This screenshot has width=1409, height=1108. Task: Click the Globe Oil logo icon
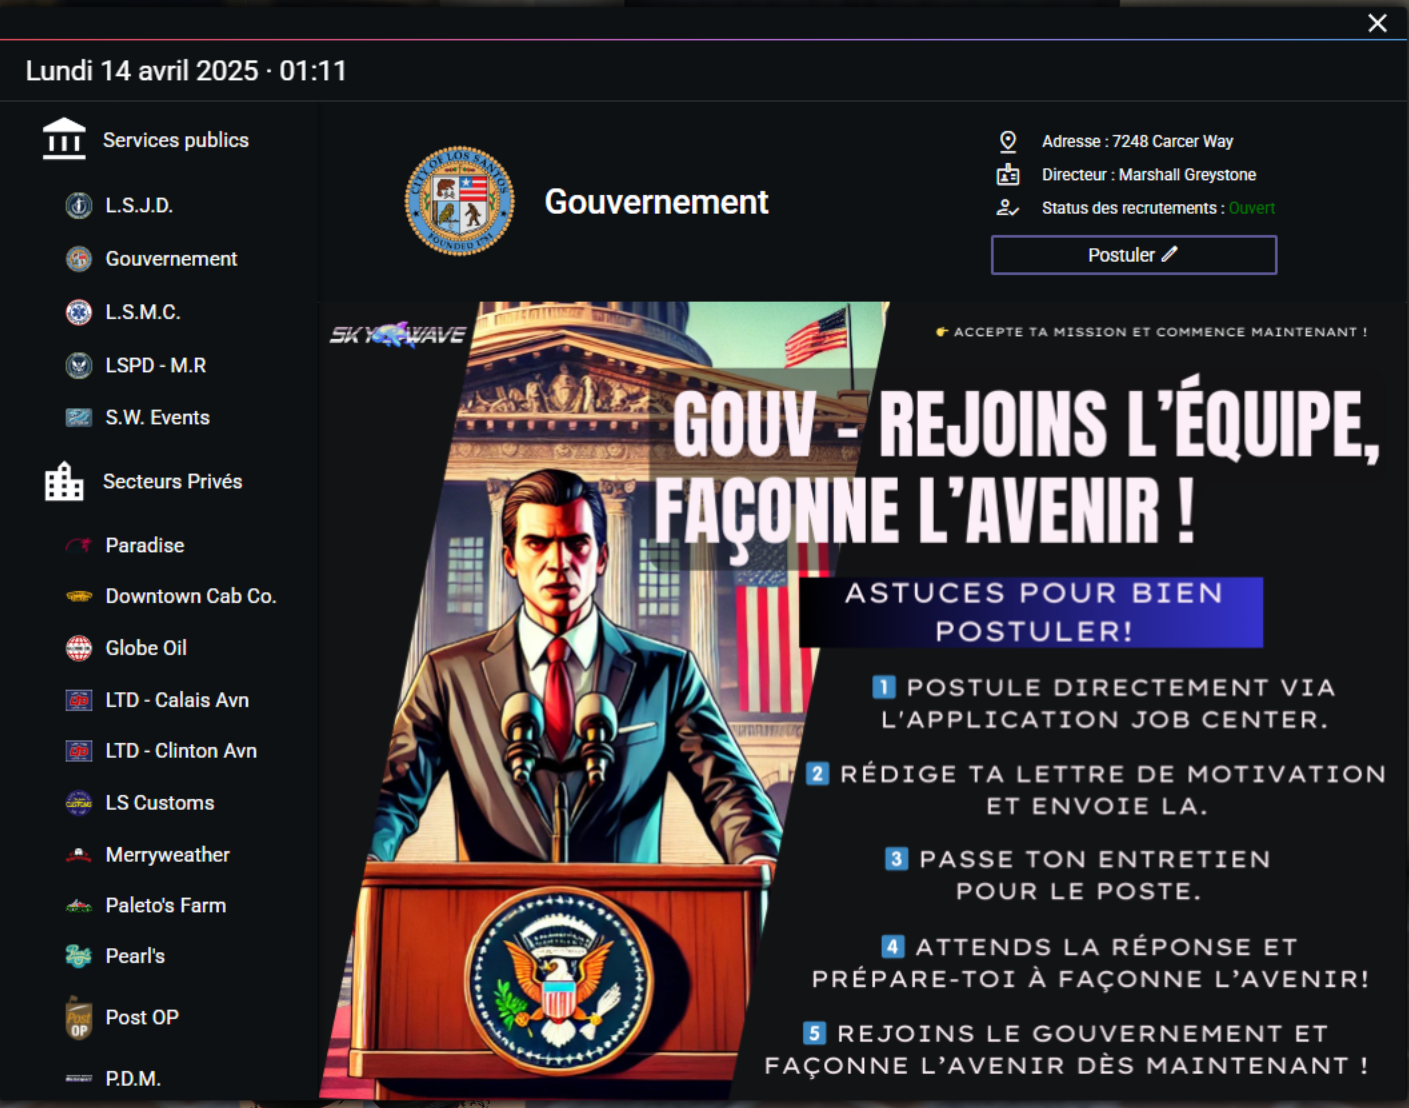click(x=79, y=648)
